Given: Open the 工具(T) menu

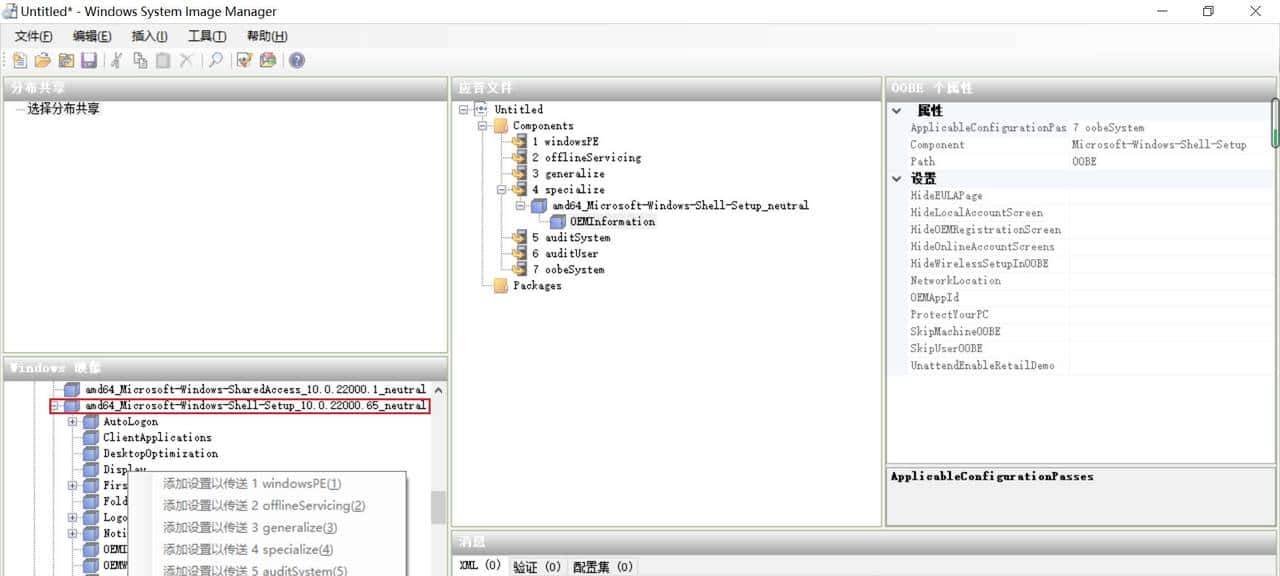Looking at the screenshot, I should [207, 36].
